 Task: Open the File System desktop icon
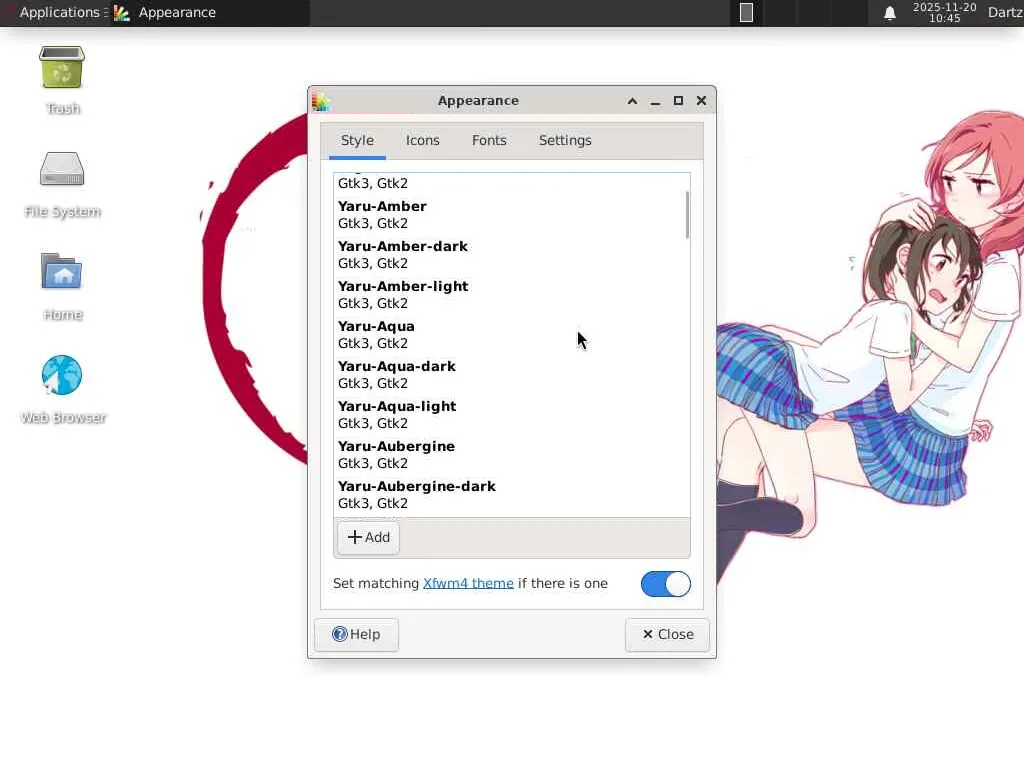(62, 183)
